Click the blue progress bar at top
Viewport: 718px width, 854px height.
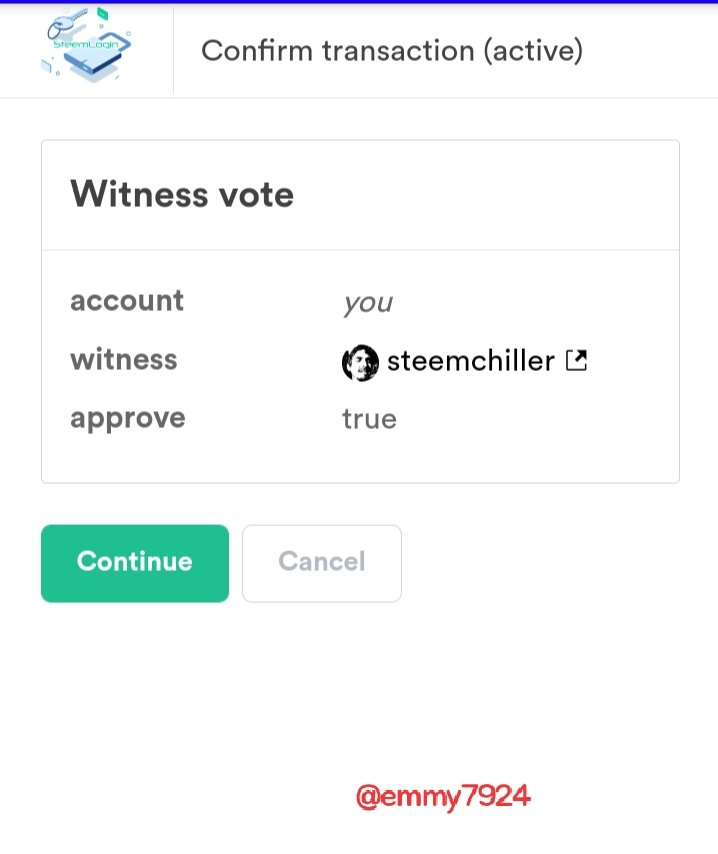[359, 2]
